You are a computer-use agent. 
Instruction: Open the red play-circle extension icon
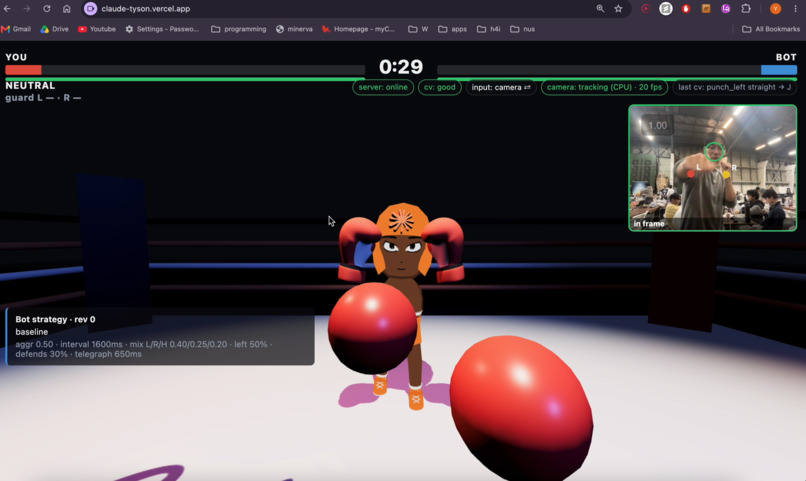(x=646, y=9)
